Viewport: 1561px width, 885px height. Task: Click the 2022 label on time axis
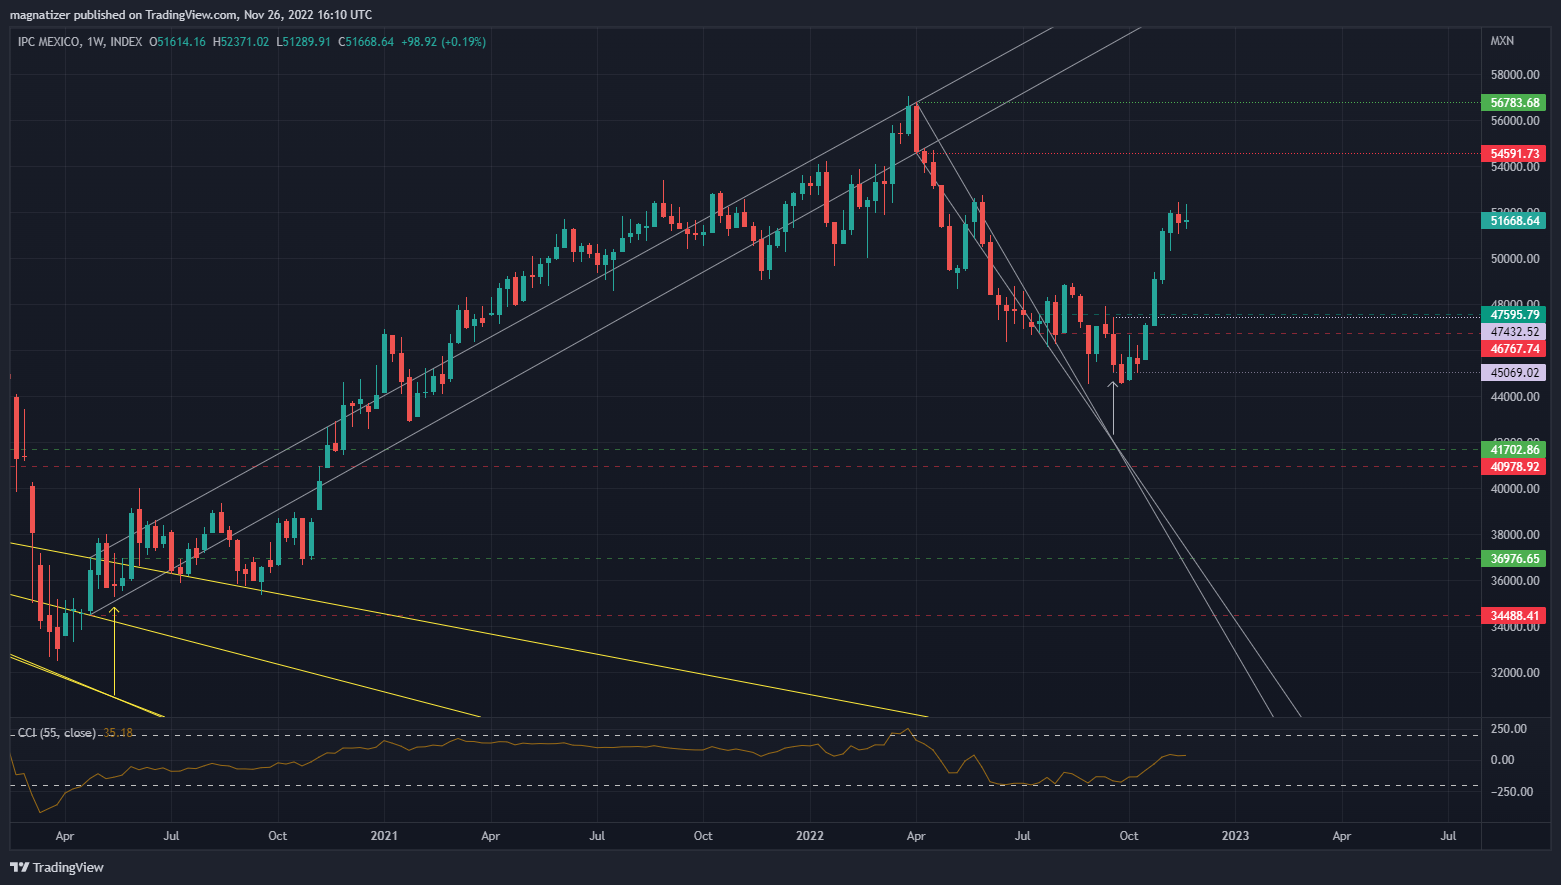click(x=809, y=836)
